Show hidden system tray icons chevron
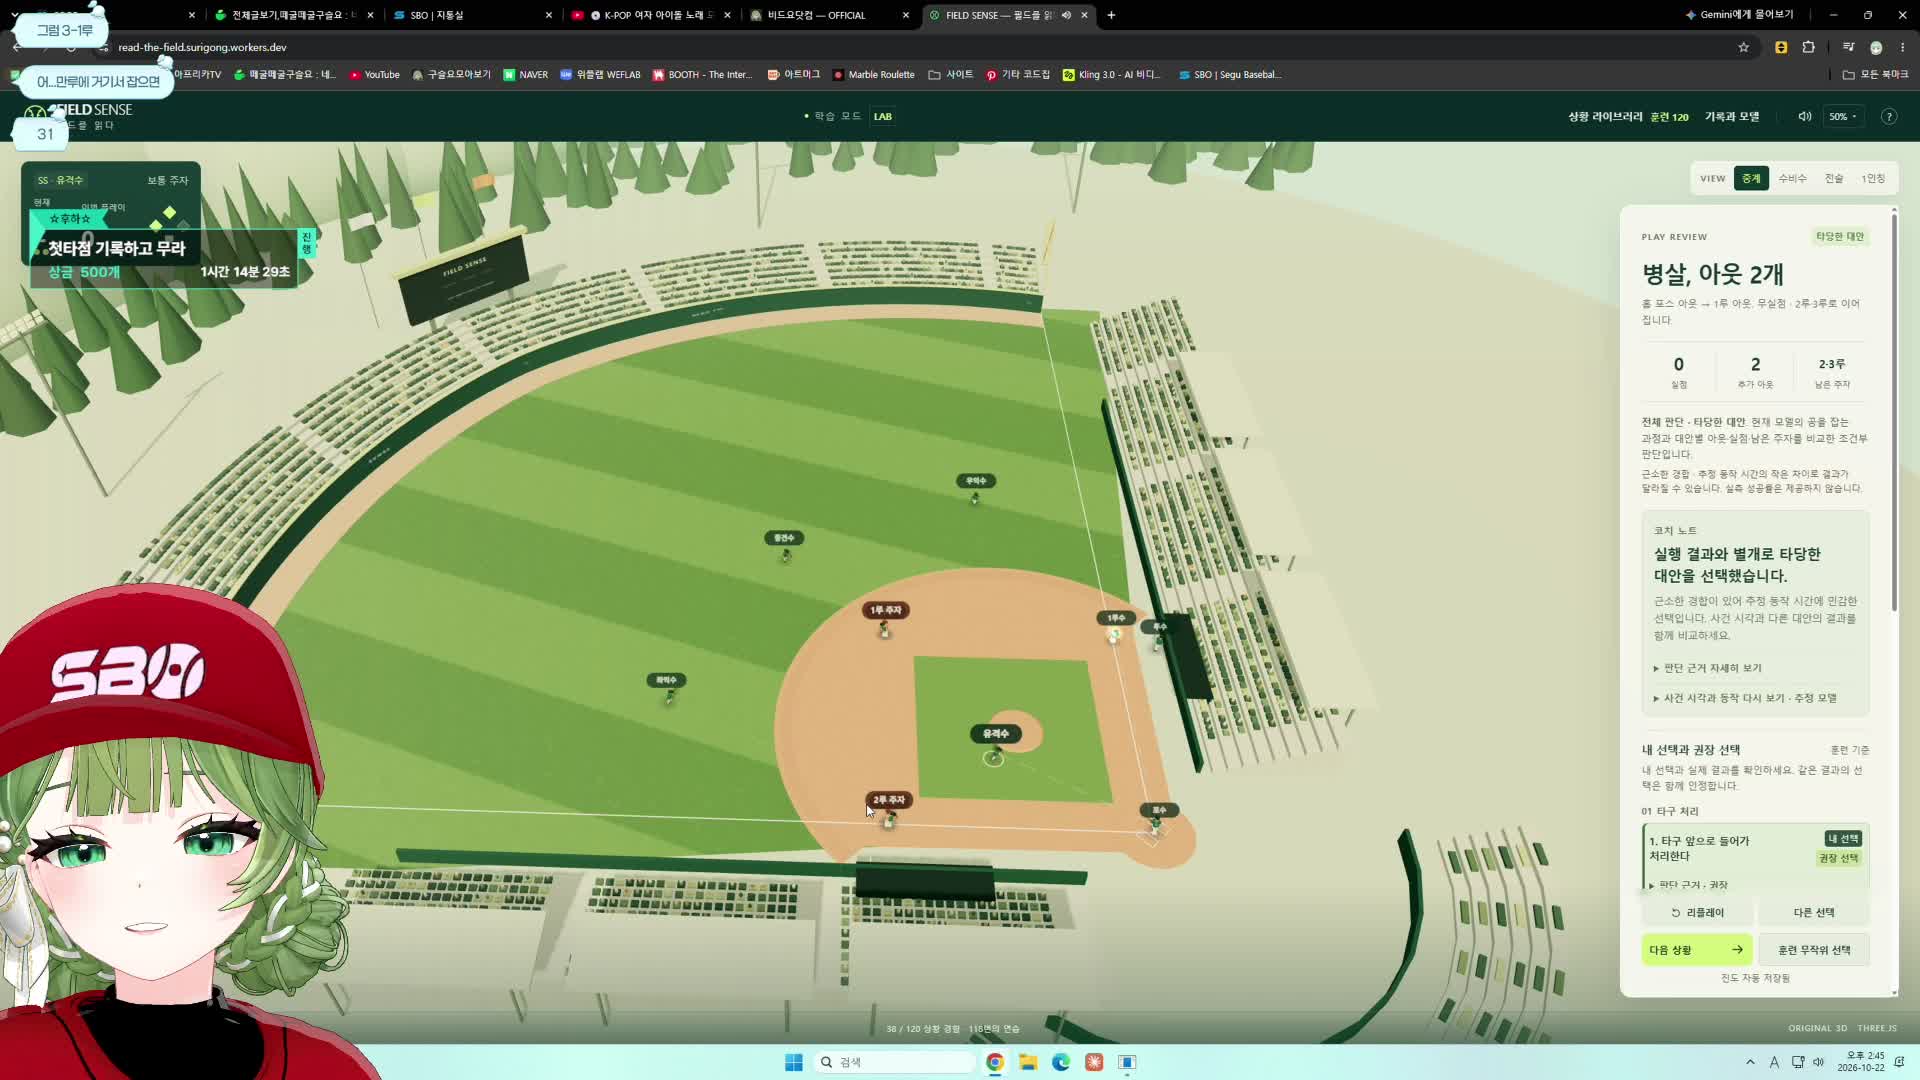 click(1750, 1062)
